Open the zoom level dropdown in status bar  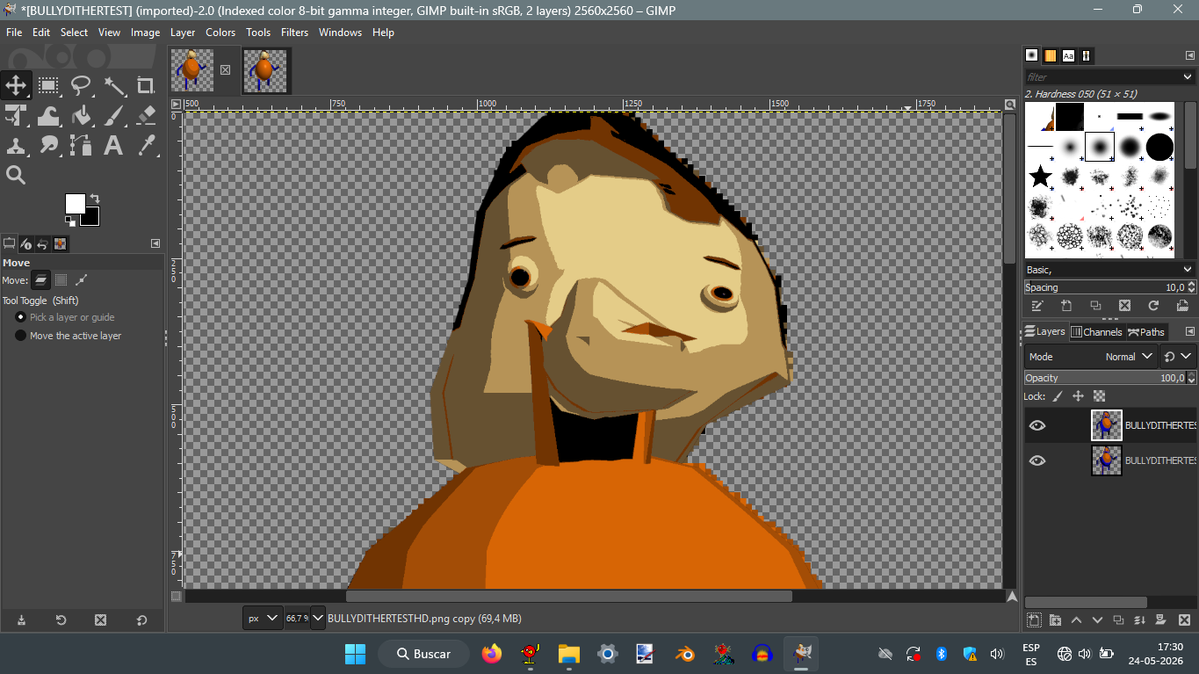(317, 618)
